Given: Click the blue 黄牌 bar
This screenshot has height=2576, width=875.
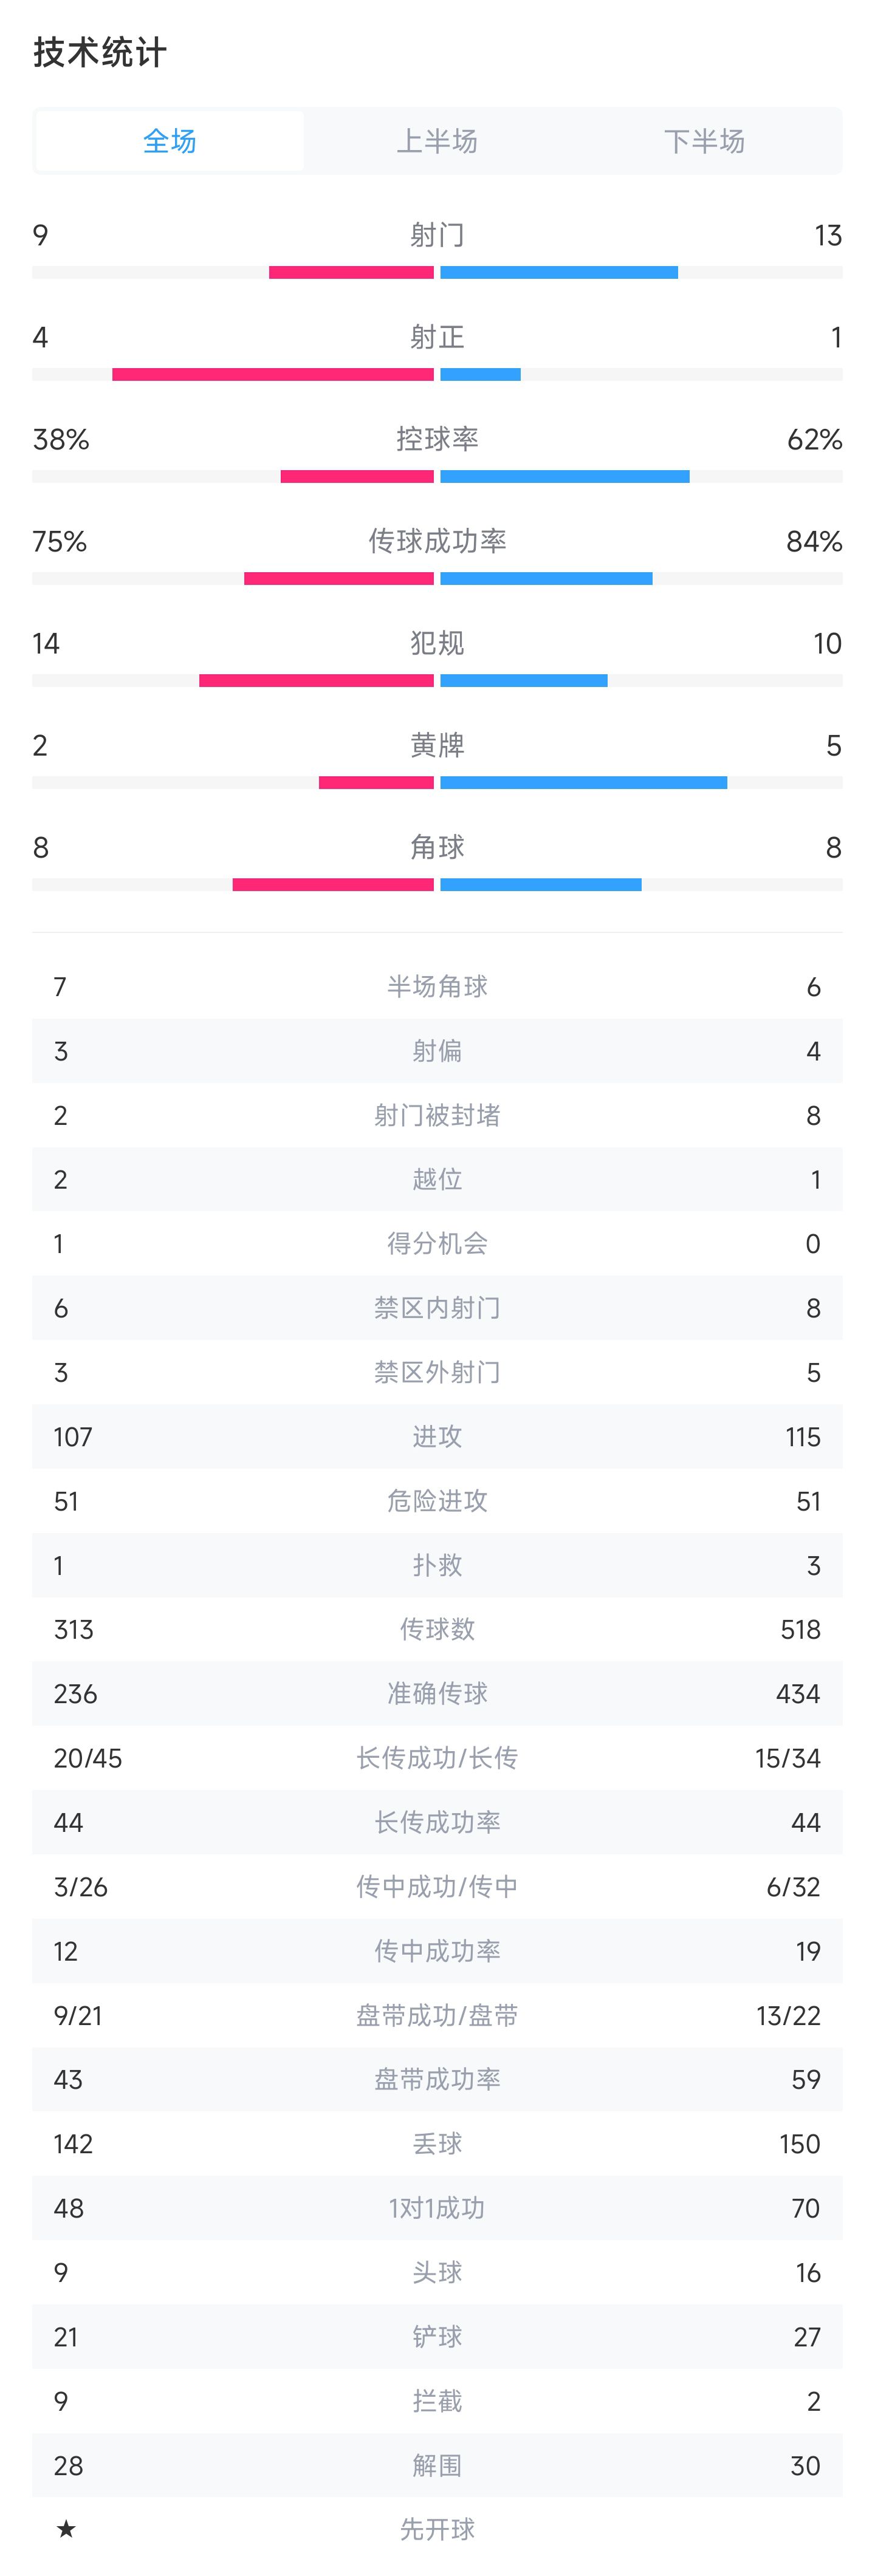Looking at the screenshot, I should [583, 783].
